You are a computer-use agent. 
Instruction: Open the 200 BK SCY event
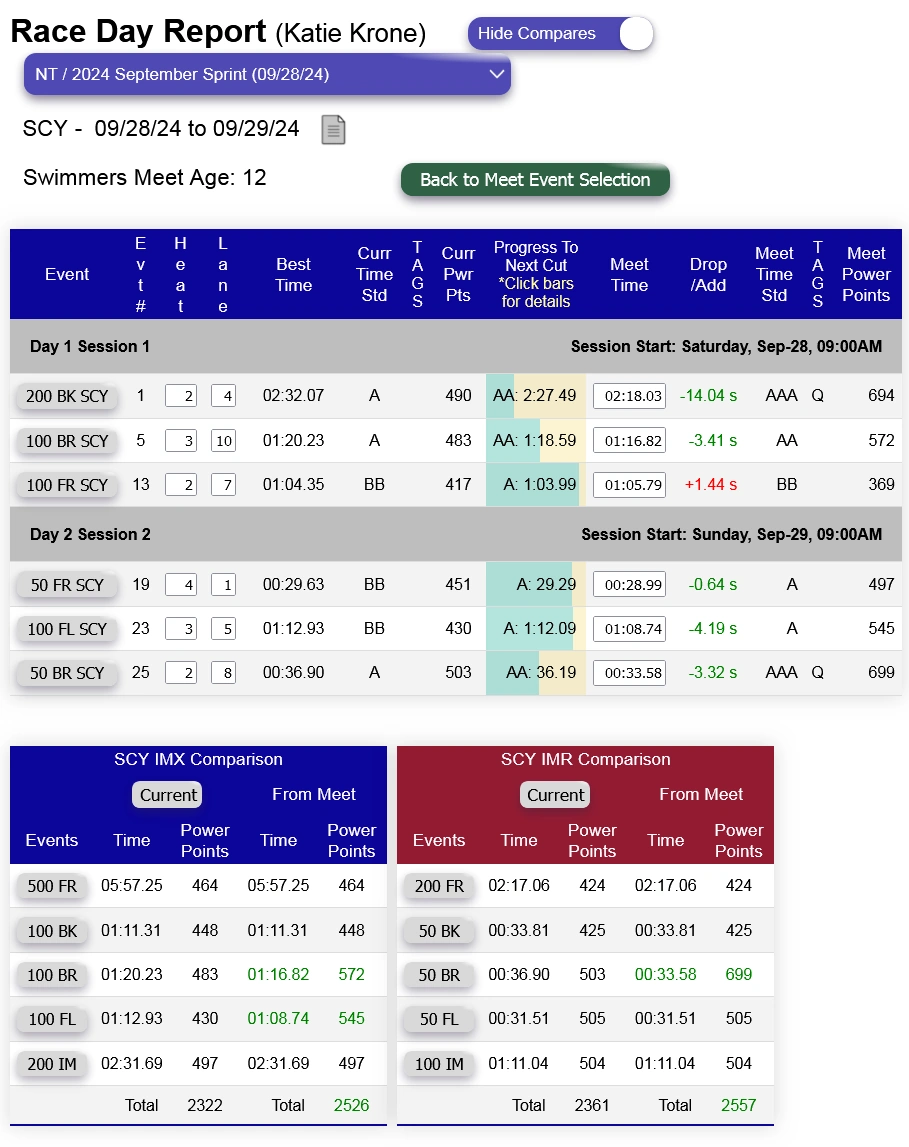67,397
